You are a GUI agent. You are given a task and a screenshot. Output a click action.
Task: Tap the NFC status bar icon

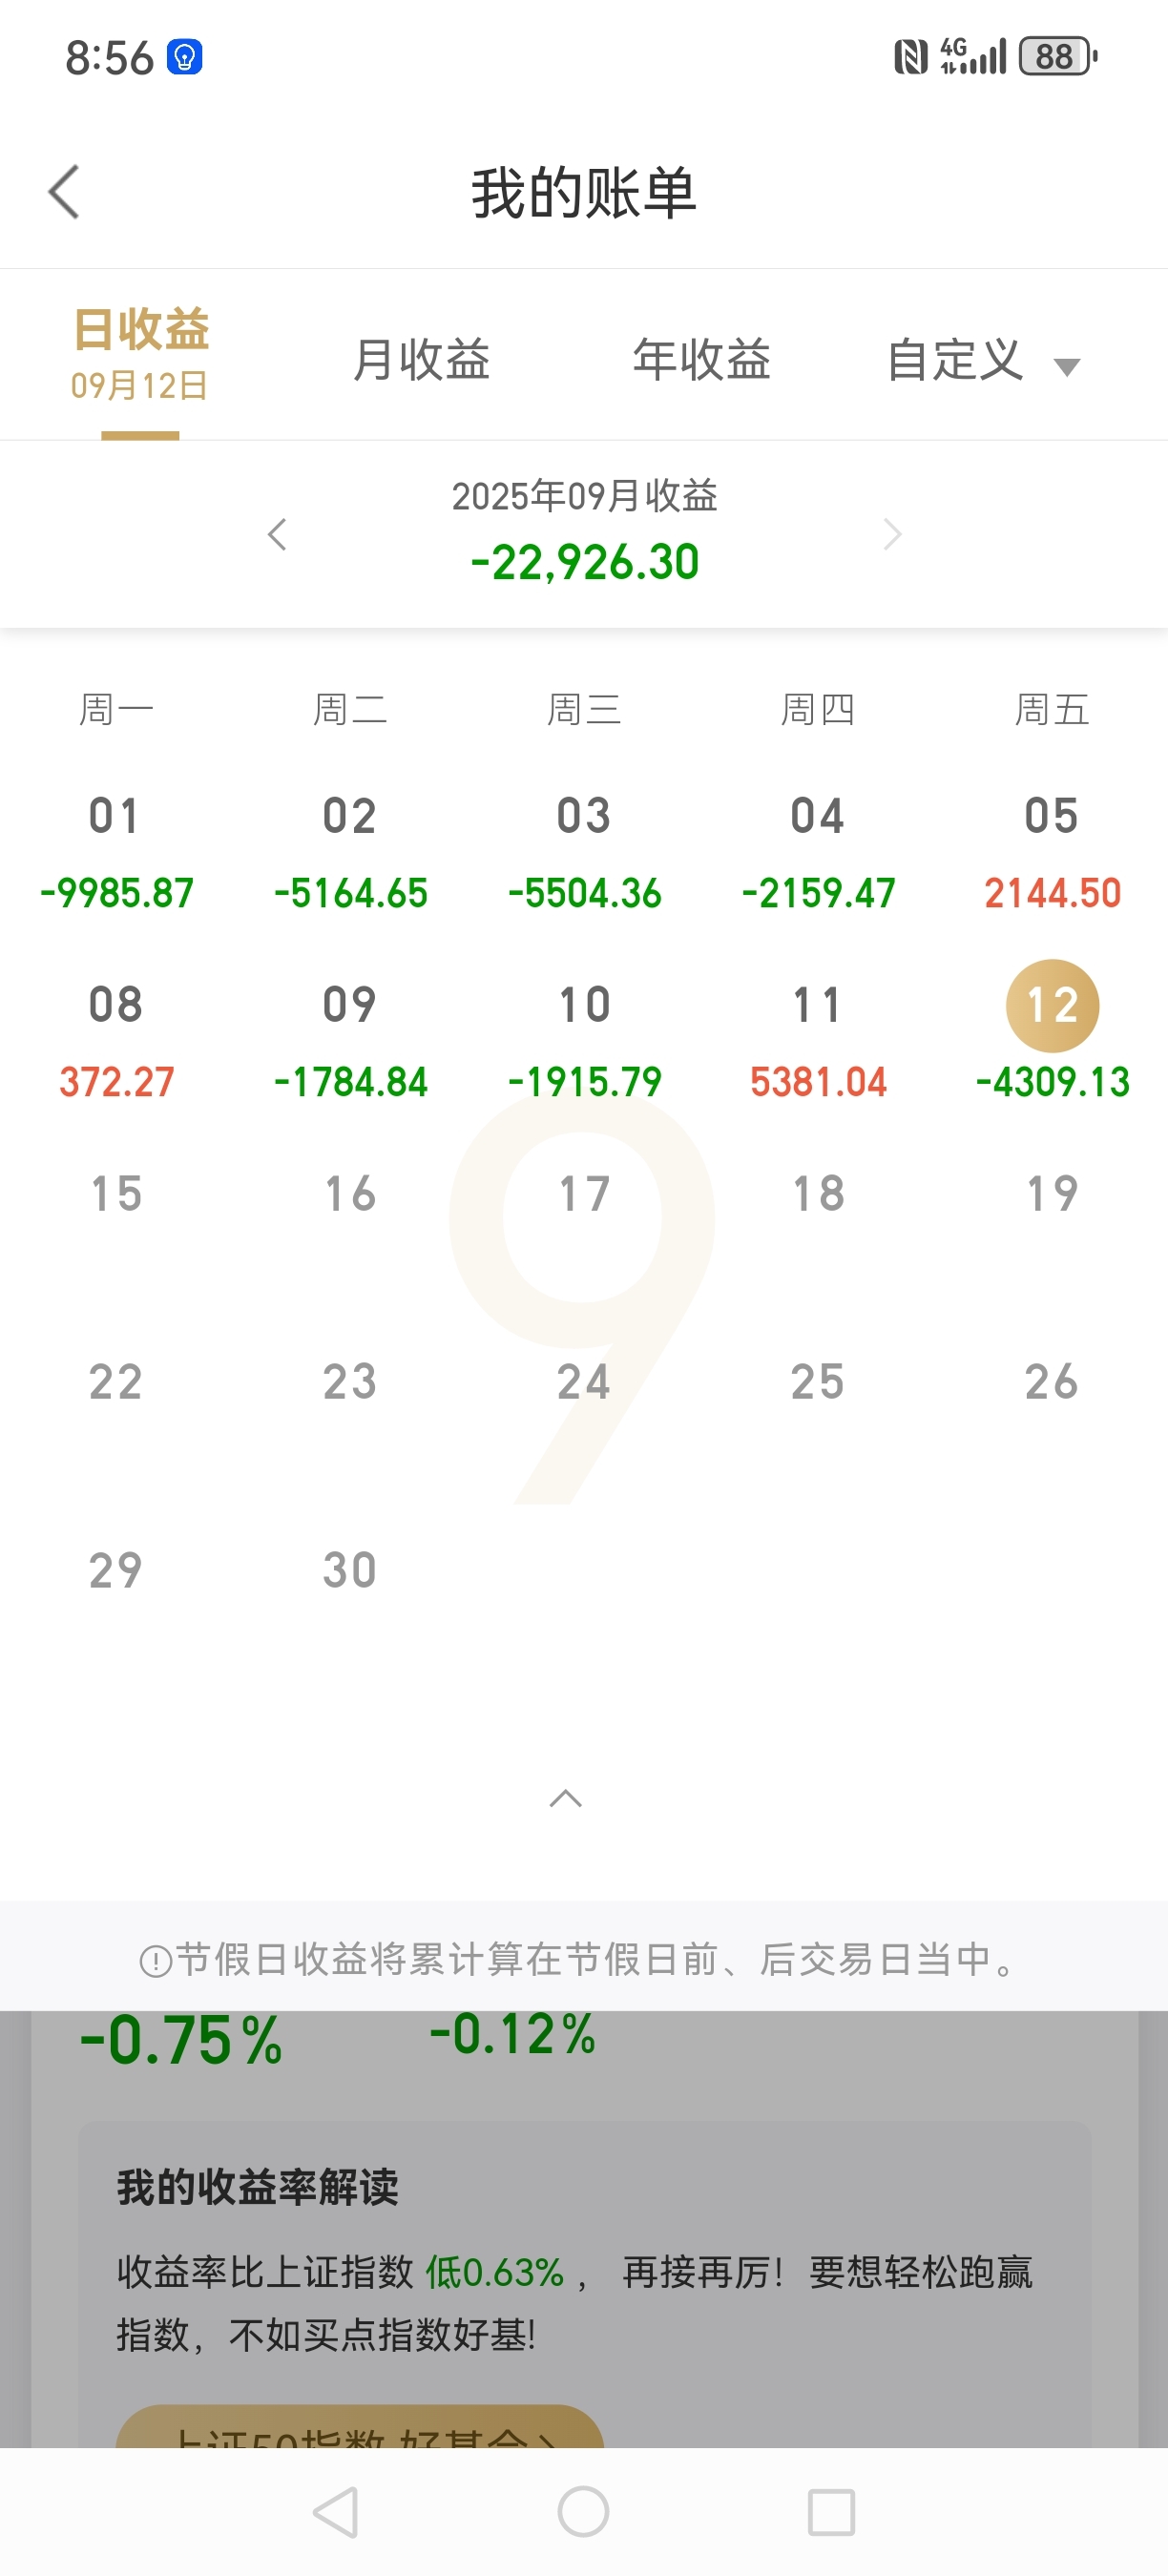pyautogui.click(x=910, y=57)
